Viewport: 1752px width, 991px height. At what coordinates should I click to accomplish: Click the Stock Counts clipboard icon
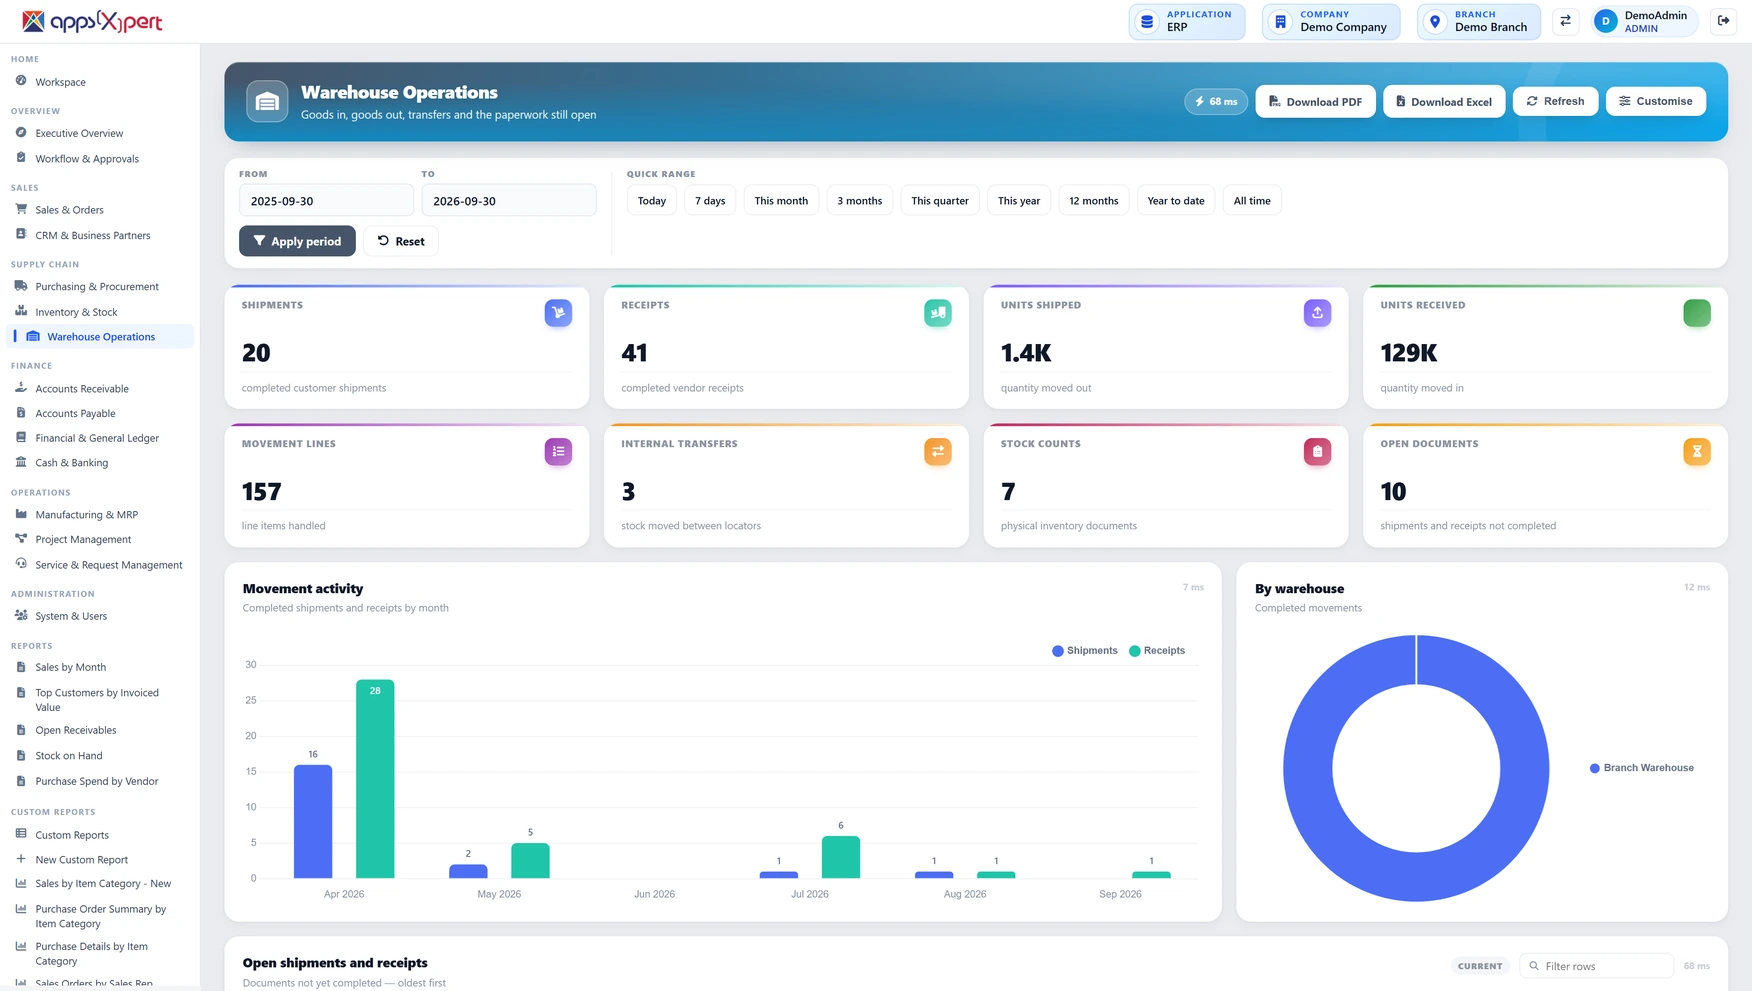1317,452
